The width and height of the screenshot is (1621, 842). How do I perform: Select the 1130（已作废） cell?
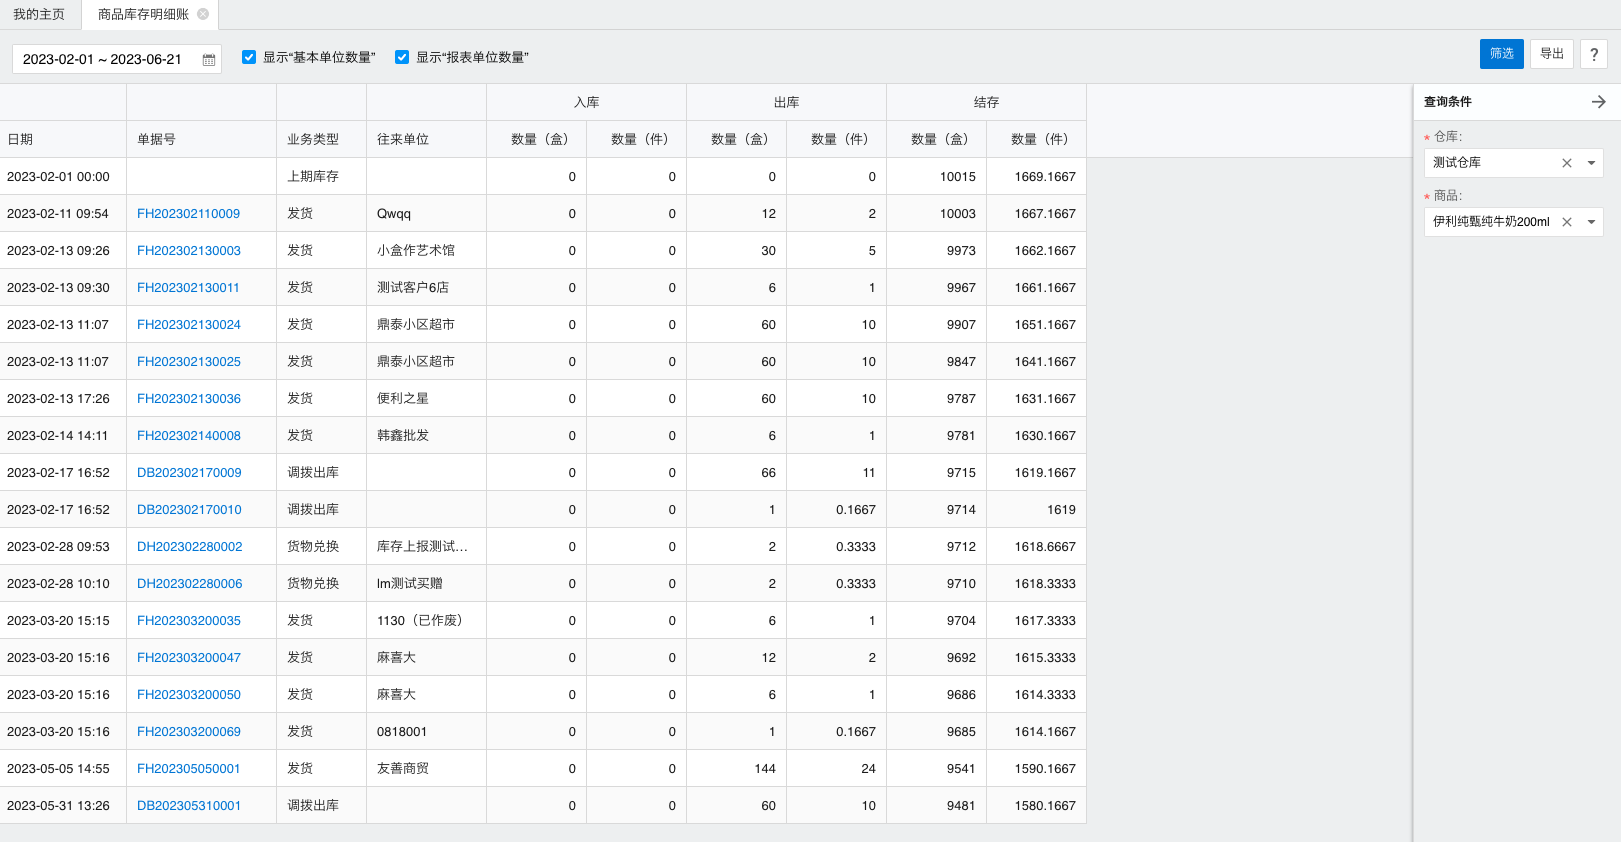[x=427, y=621]
